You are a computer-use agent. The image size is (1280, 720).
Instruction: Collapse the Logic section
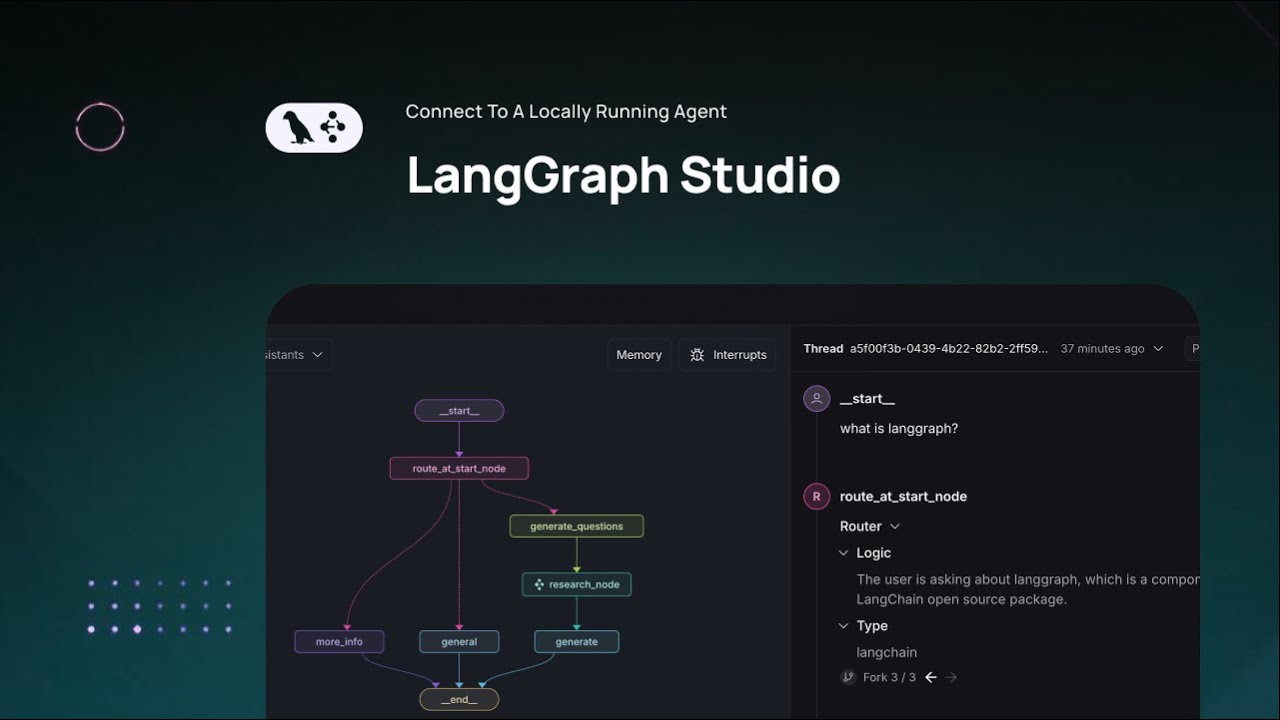click(x=843, y=553)
